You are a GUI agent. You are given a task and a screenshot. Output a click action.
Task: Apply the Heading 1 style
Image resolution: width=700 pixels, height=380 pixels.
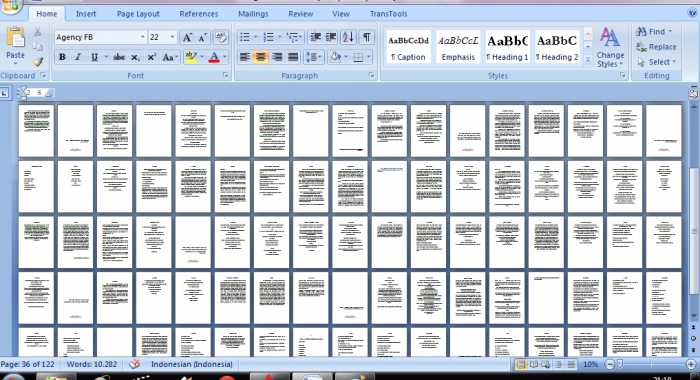coord(508,47)
